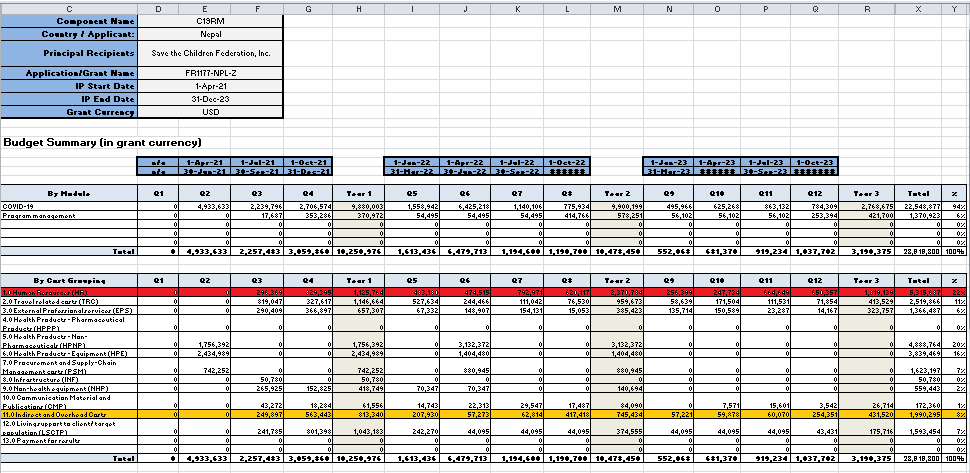This screenshot has width=970, height=473.
Task: Select Cost Grouping Year 2 total 10,478,450
Action: [x=617, y=459]
